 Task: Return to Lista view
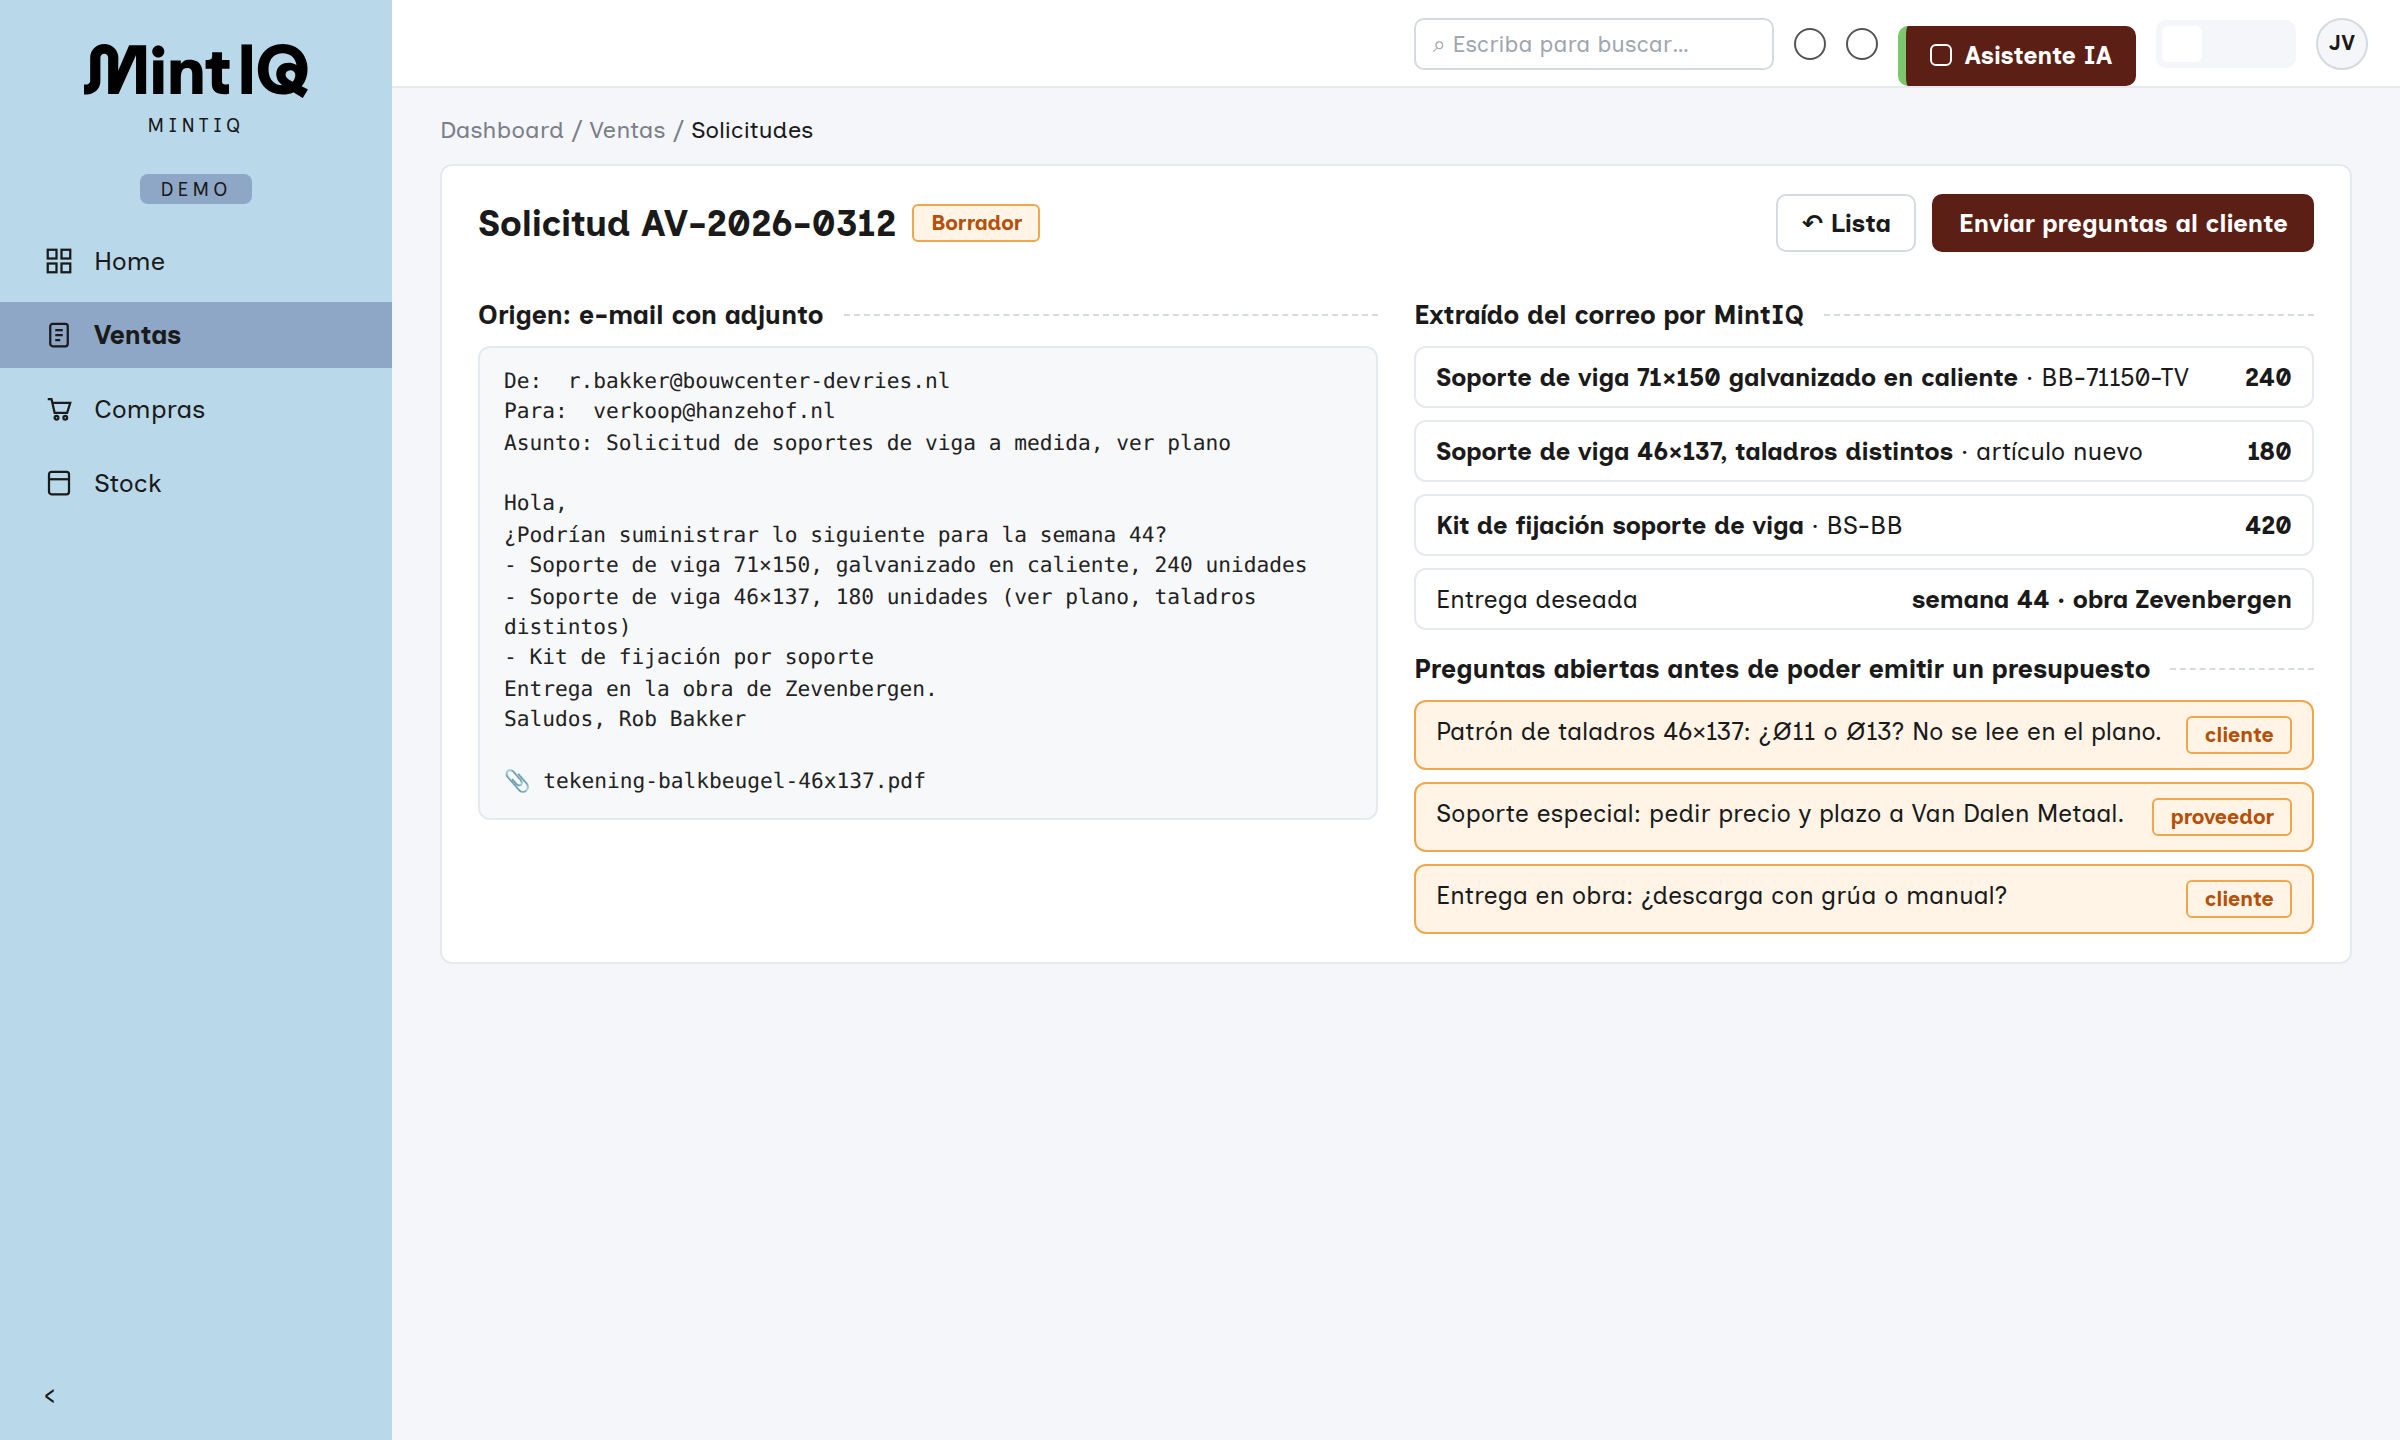[x=1846, y=223]
